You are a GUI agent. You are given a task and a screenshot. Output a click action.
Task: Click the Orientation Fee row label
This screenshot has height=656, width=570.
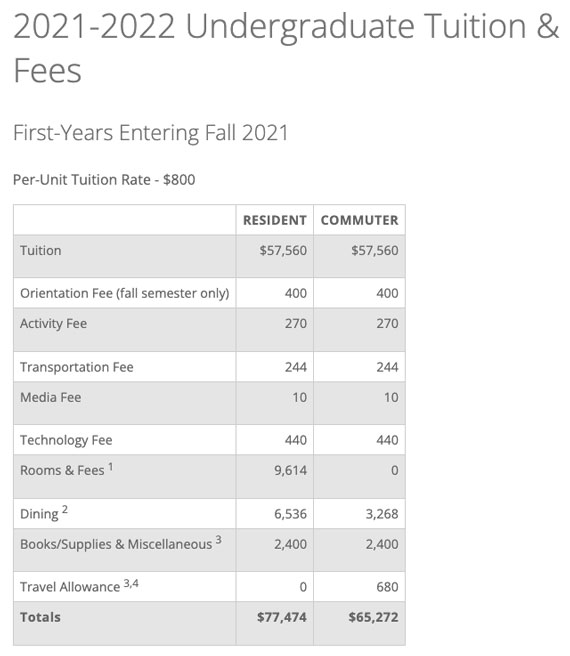coord(125,293)
